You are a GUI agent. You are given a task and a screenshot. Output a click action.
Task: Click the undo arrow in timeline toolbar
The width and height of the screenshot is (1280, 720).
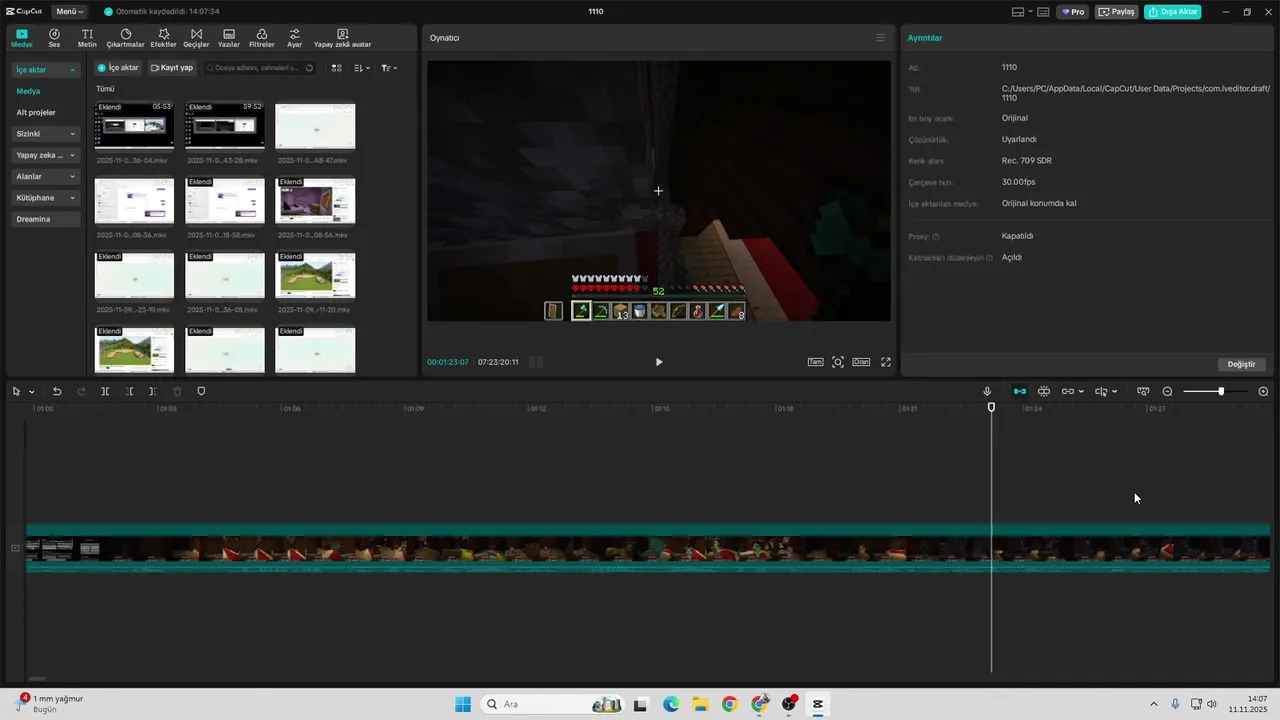57,391
